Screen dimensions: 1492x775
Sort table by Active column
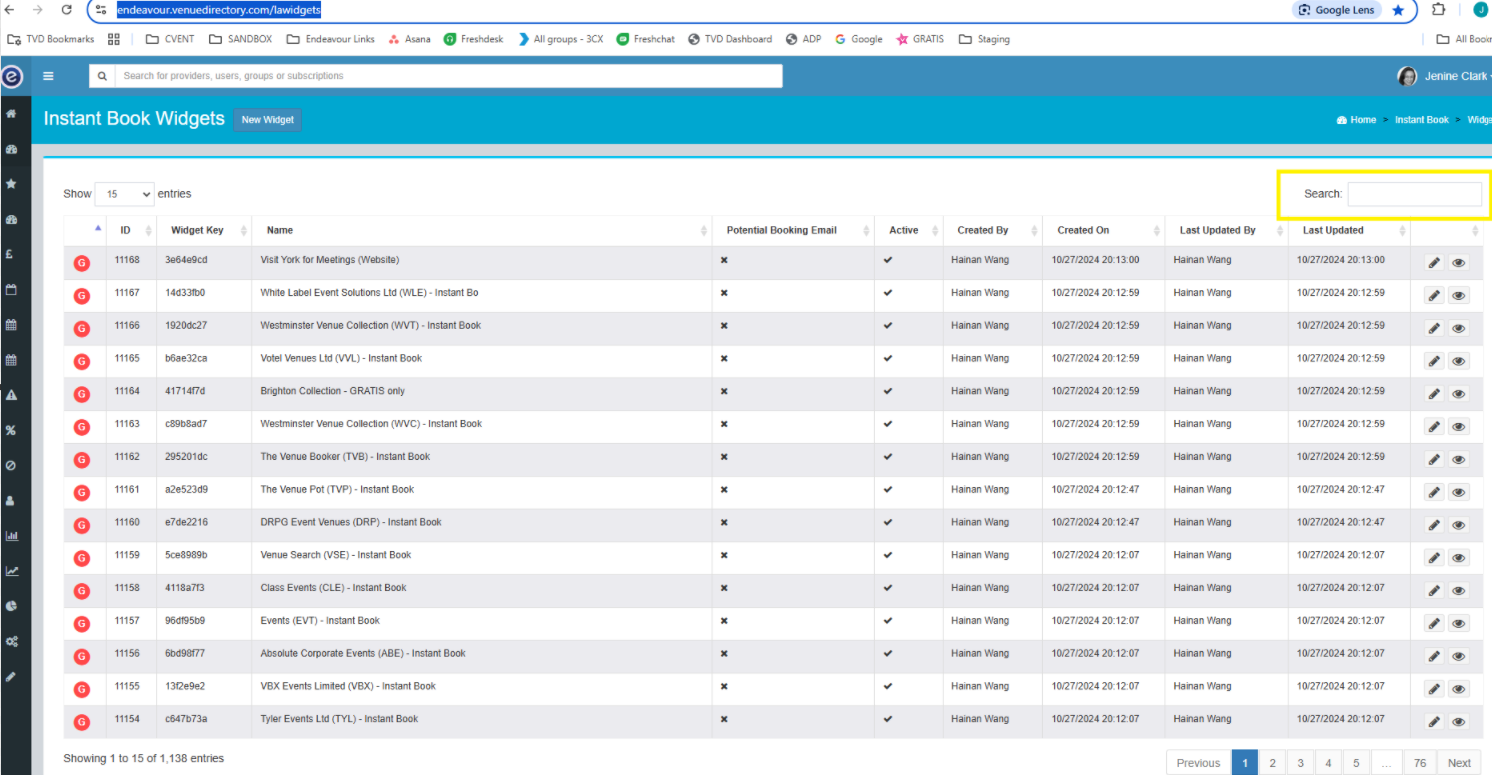point(908,230)
